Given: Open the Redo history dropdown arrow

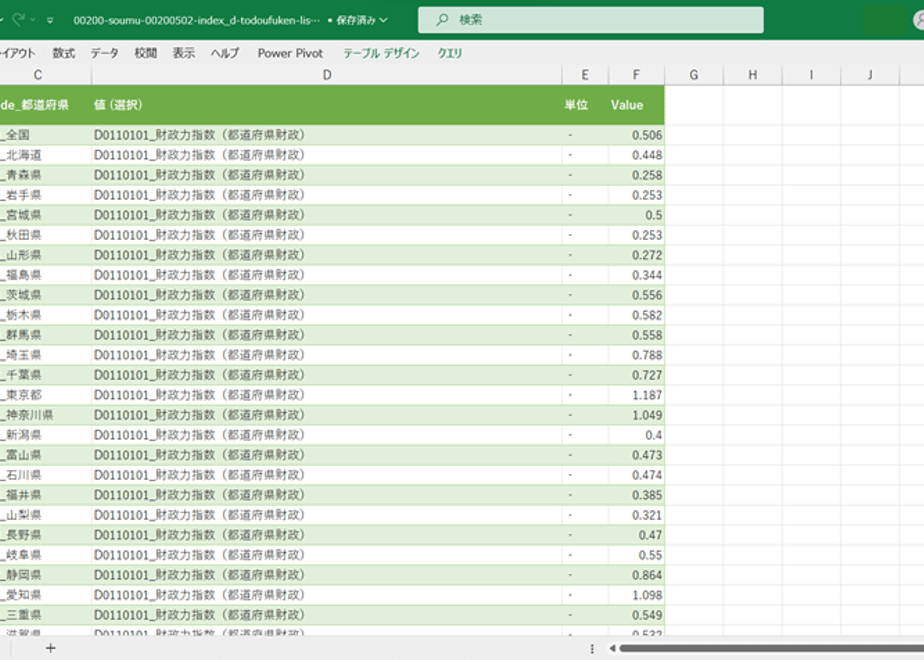Looking at the screenshot, I should tap(33, 20).
